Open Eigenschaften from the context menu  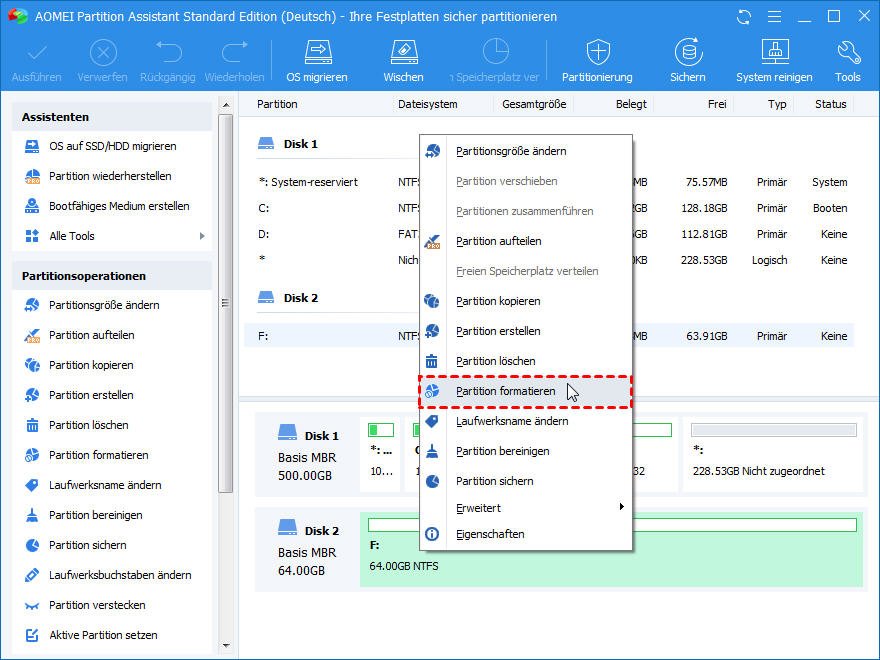(490, 534)
